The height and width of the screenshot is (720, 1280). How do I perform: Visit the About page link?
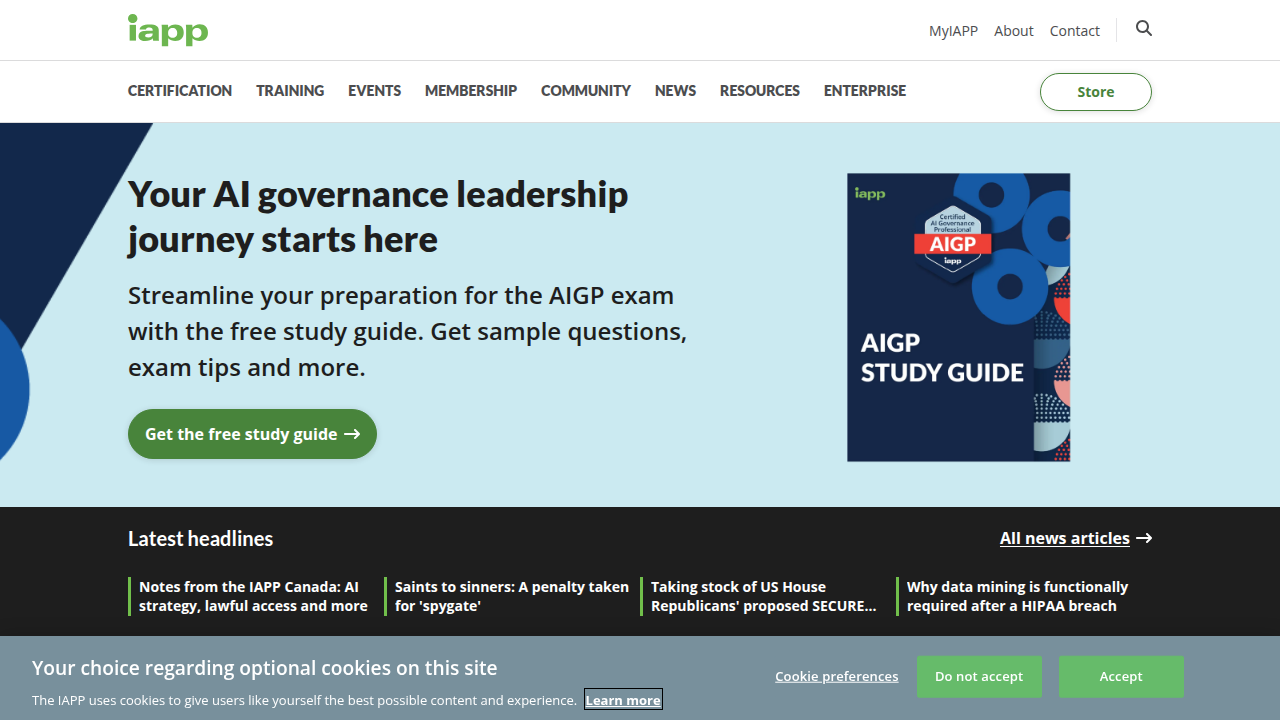[1014, 31]
